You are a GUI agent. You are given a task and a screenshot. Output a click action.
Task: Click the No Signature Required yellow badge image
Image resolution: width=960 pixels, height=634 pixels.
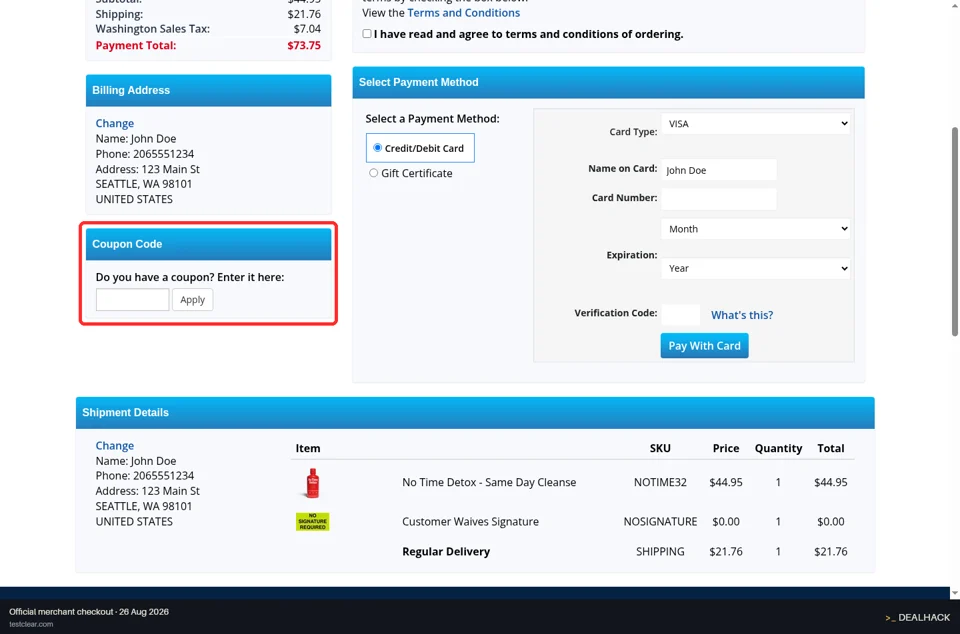pyautogui.click(x=312, y=522)
